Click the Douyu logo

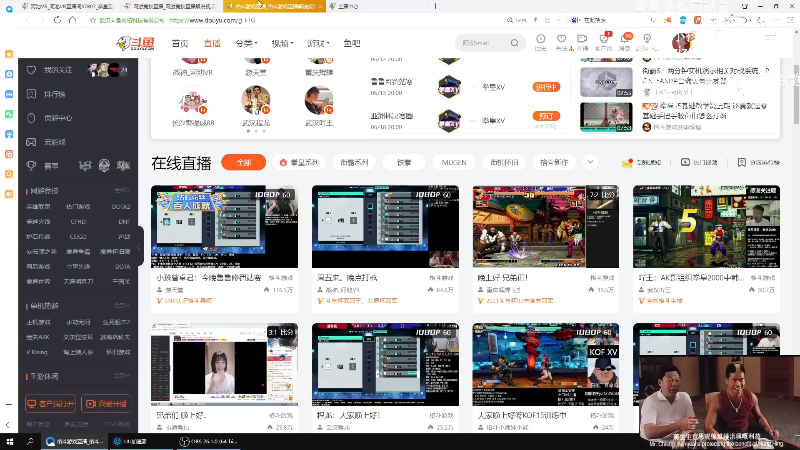(x=135, y=43)
